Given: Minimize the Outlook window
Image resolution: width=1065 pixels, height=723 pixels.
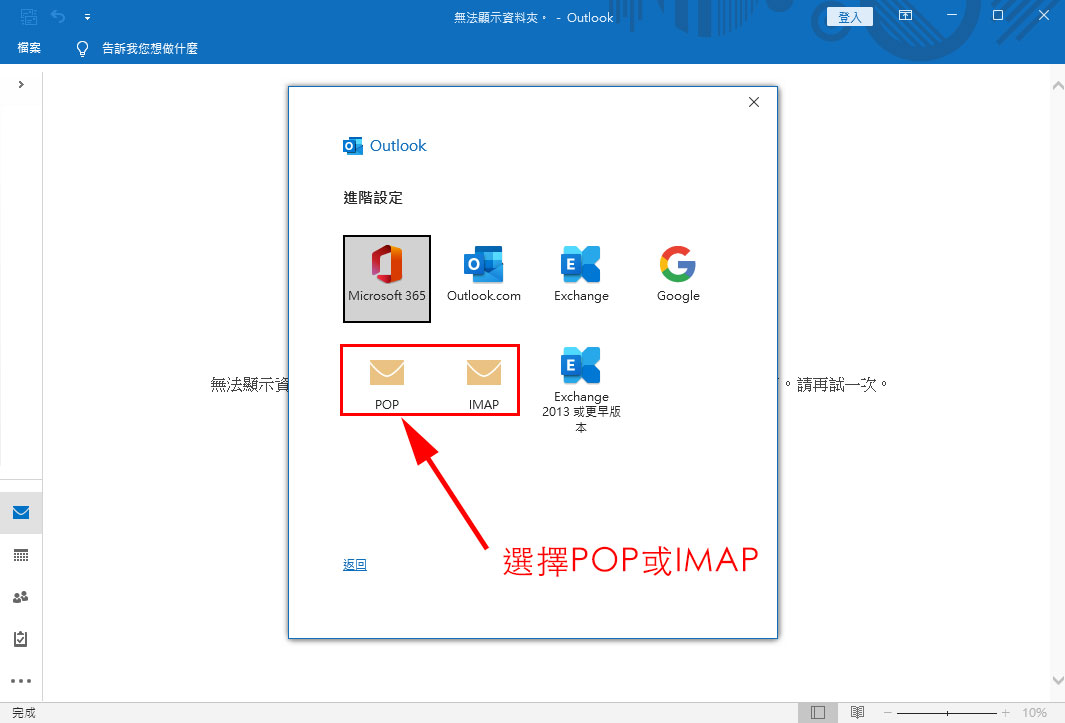Looking at the screenshot, I should 952,15.
